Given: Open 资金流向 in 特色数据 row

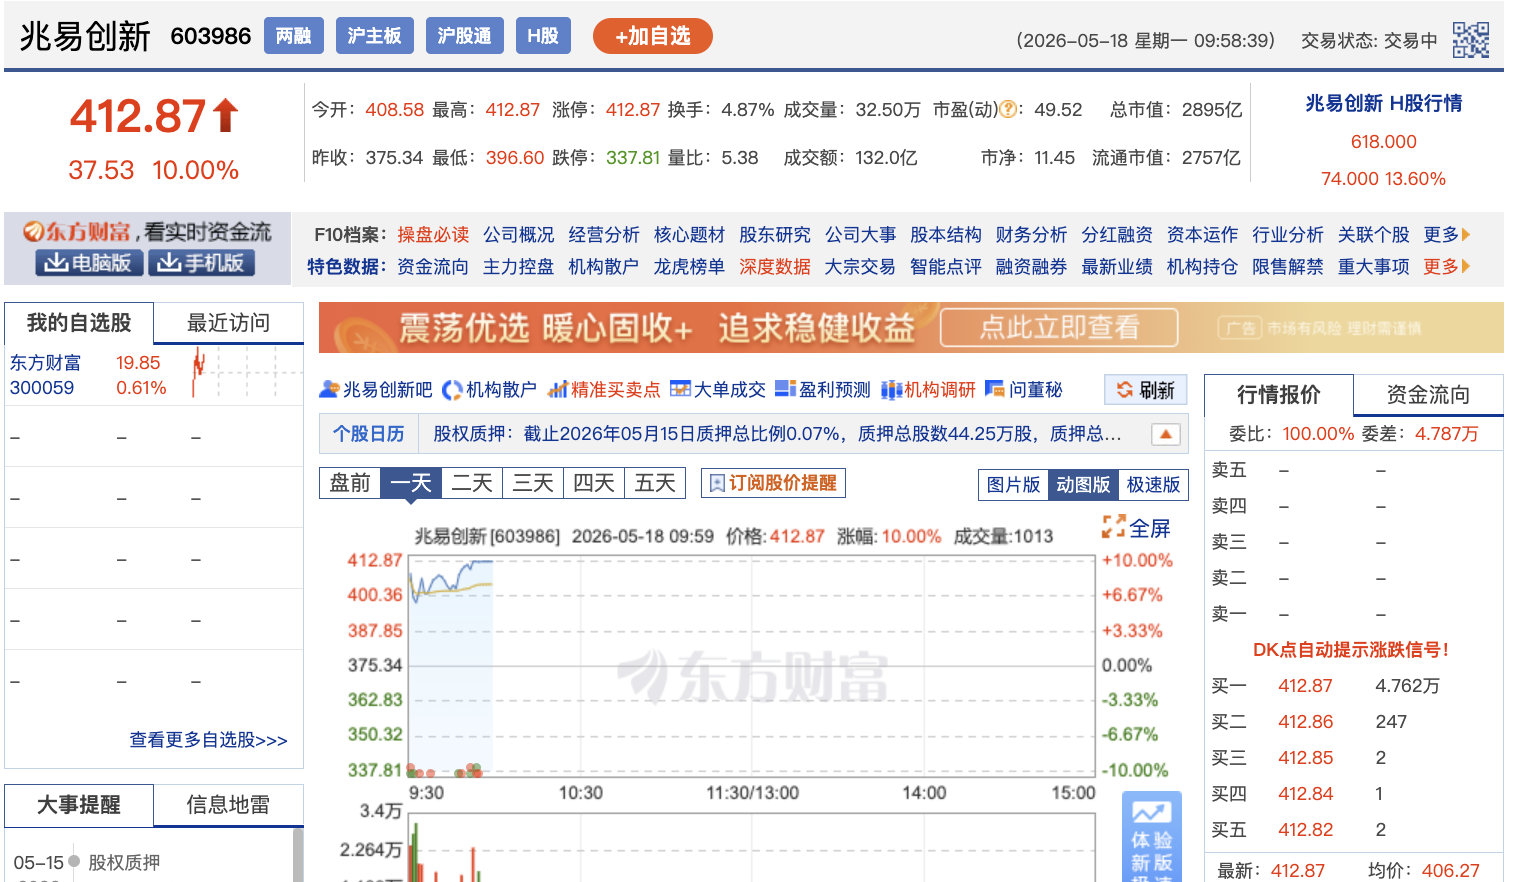Looking at the screenshot, I should [433, 267].
